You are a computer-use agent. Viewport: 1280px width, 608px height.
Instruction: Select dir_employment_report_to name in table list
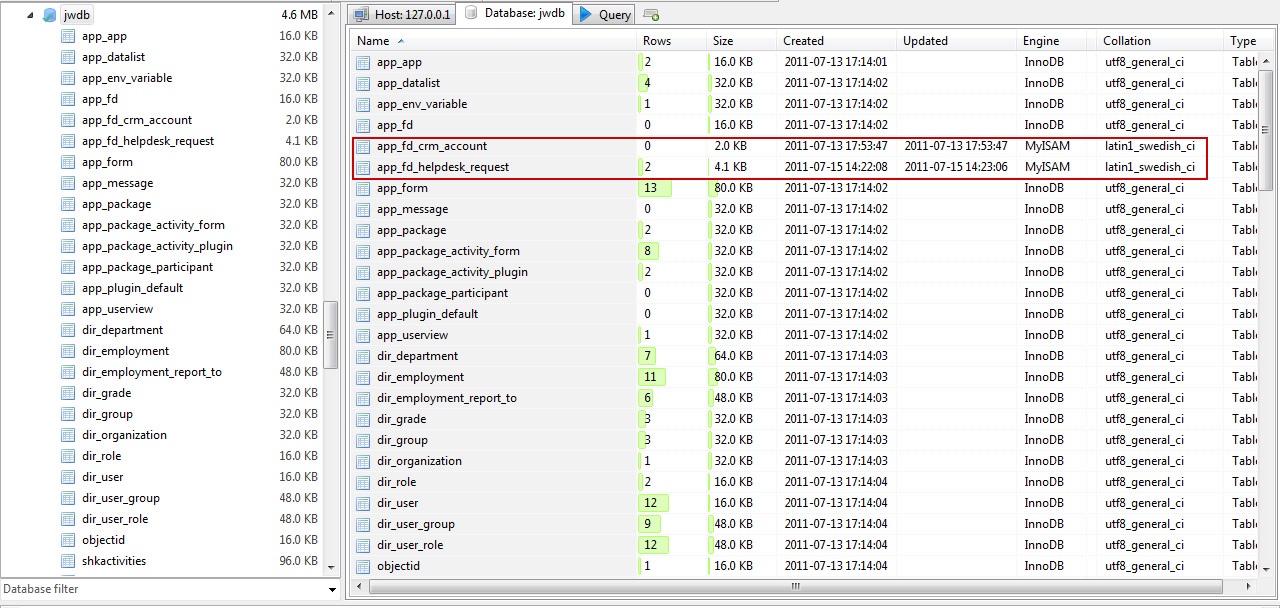447,398
